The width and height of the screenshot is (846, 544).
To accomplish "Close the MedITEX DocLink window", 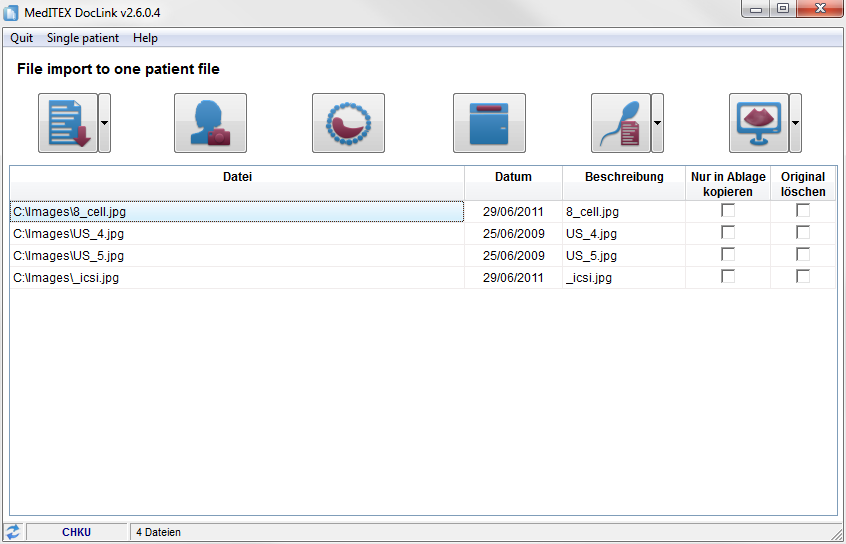I will [820, 9].
